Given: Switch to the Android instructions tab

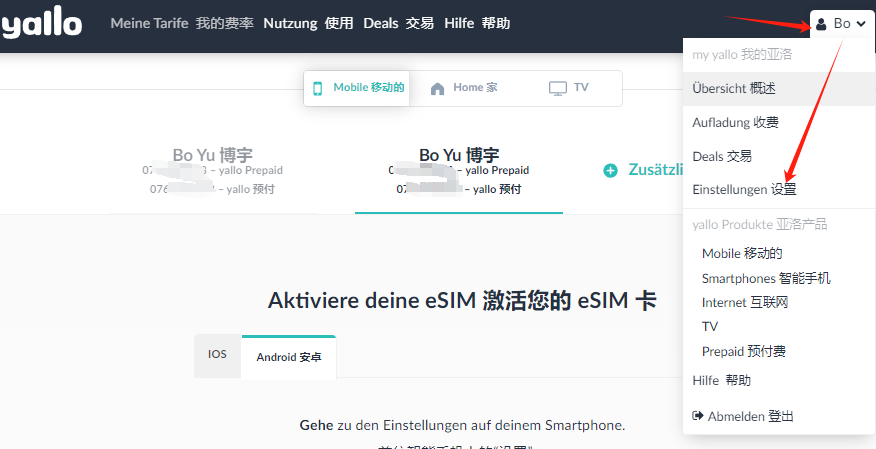Looking at the screenshot, I should (289, 357).
